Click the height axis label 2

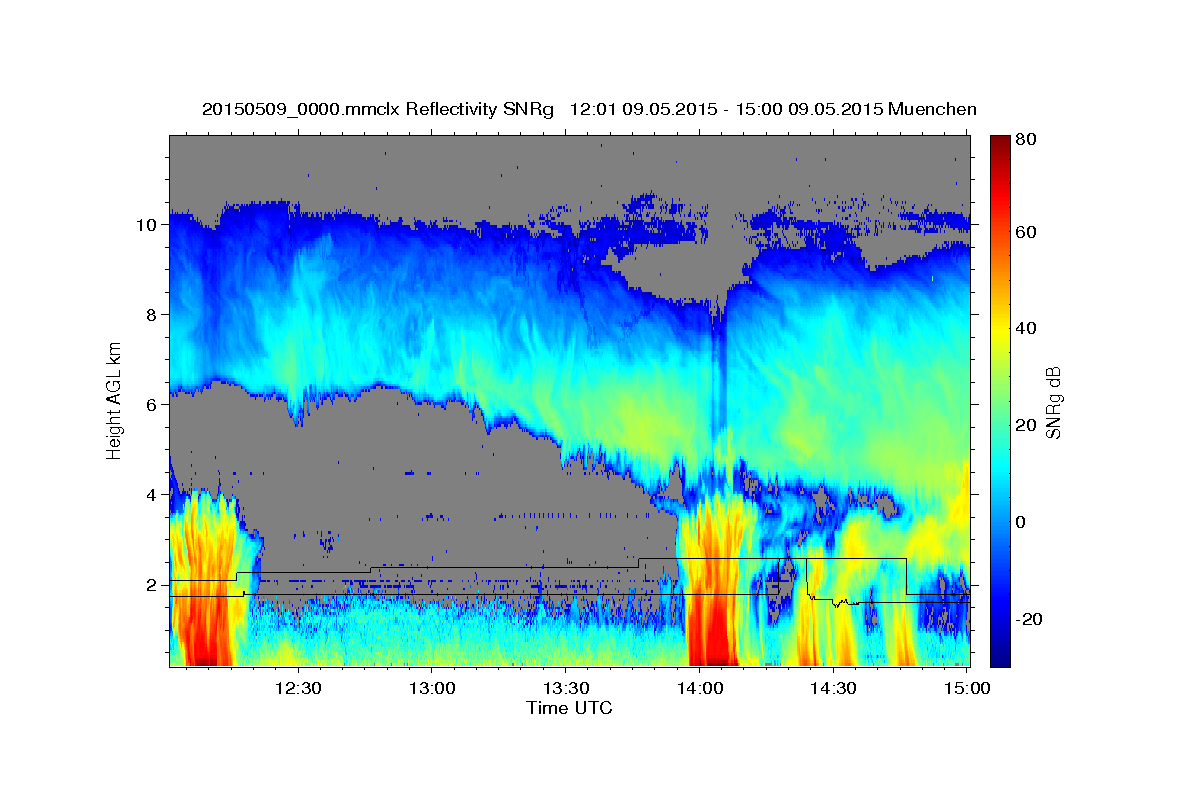click(x=154, y=585)
